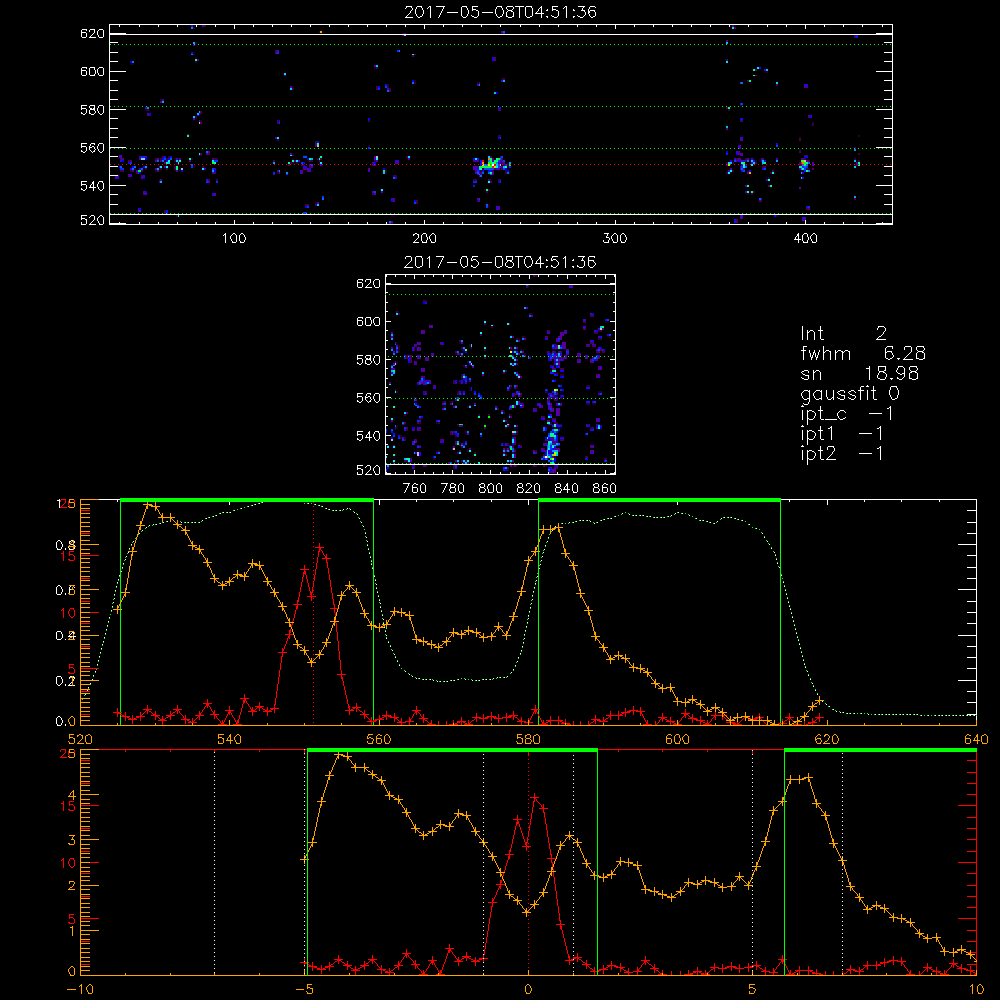Image resolution: width=1000 pixels, height=1000 pixels.
Task: Click x-axis label 400 of top image
Action: [x=805, y=239]
